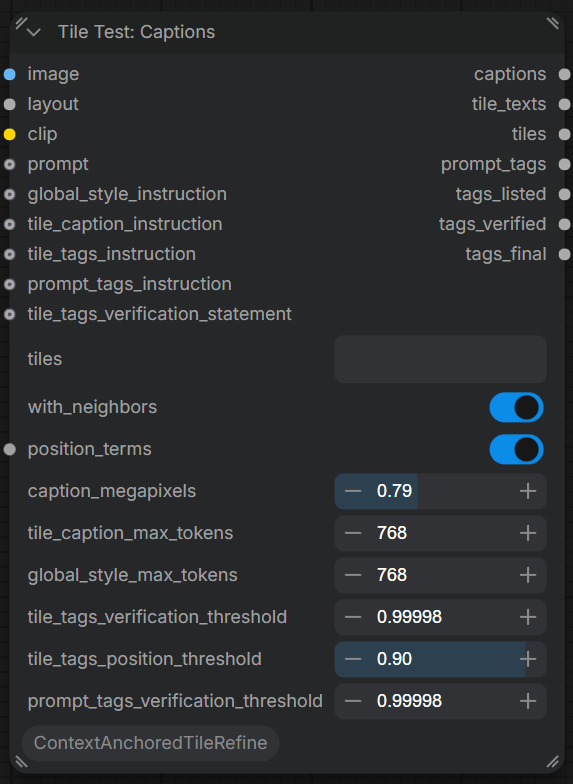Click the prompt_tags output socket

coord(564,164)
